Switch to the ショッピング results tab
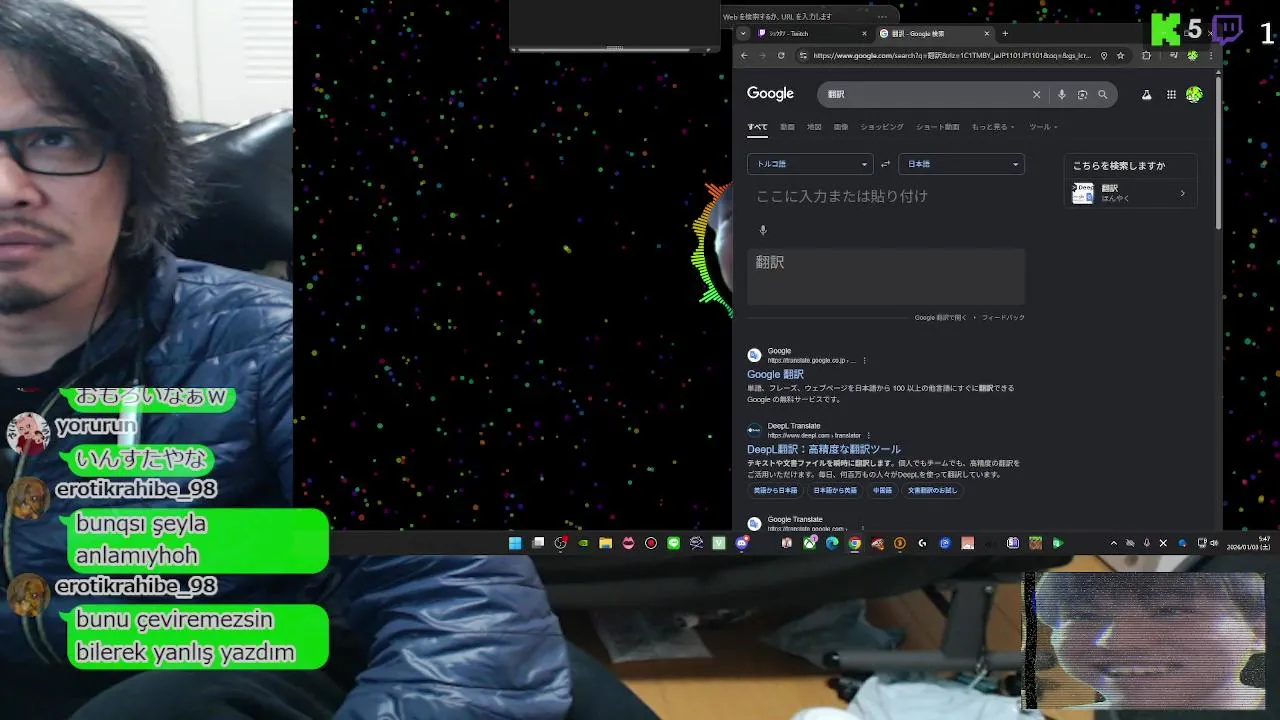This screenshot has width=1280, height=720. point(882,127)
